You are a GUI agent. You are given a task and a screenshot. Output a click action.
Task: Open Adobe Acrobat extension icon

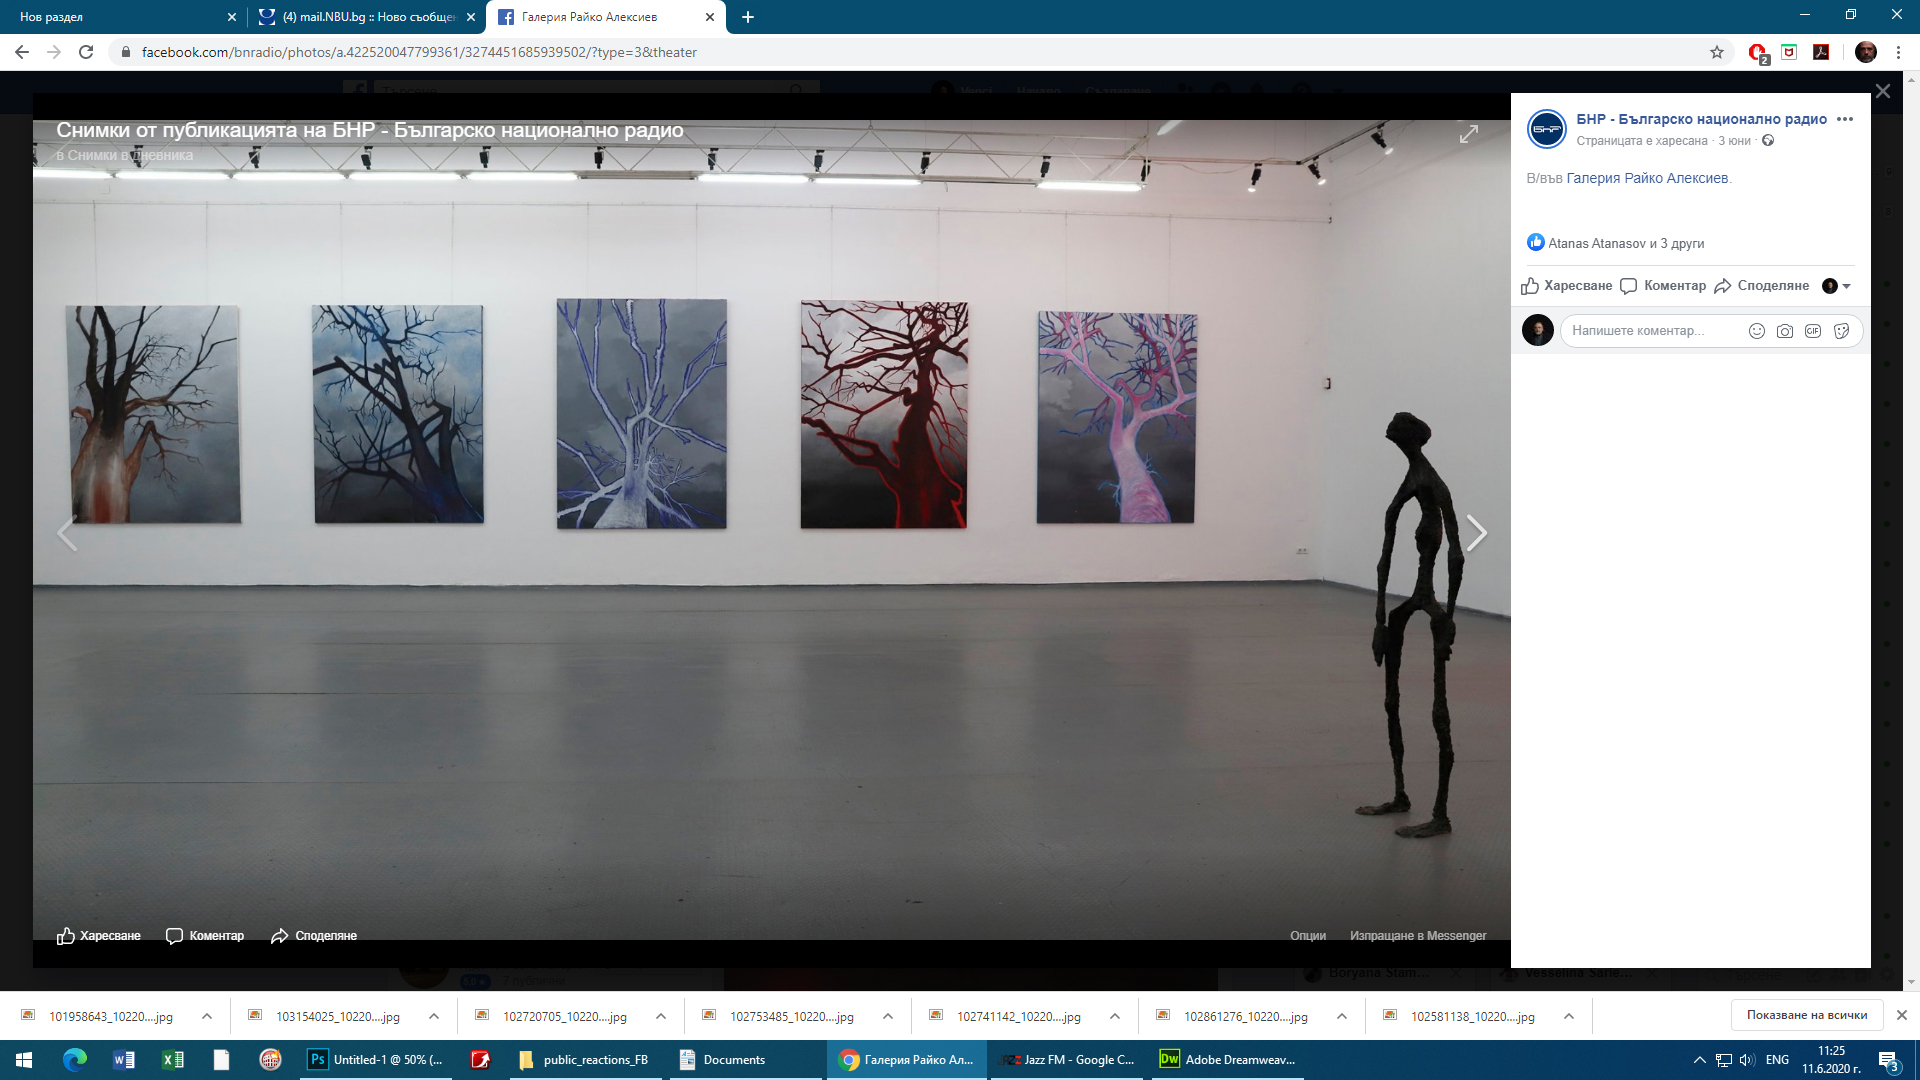[x=1821, y=52]
